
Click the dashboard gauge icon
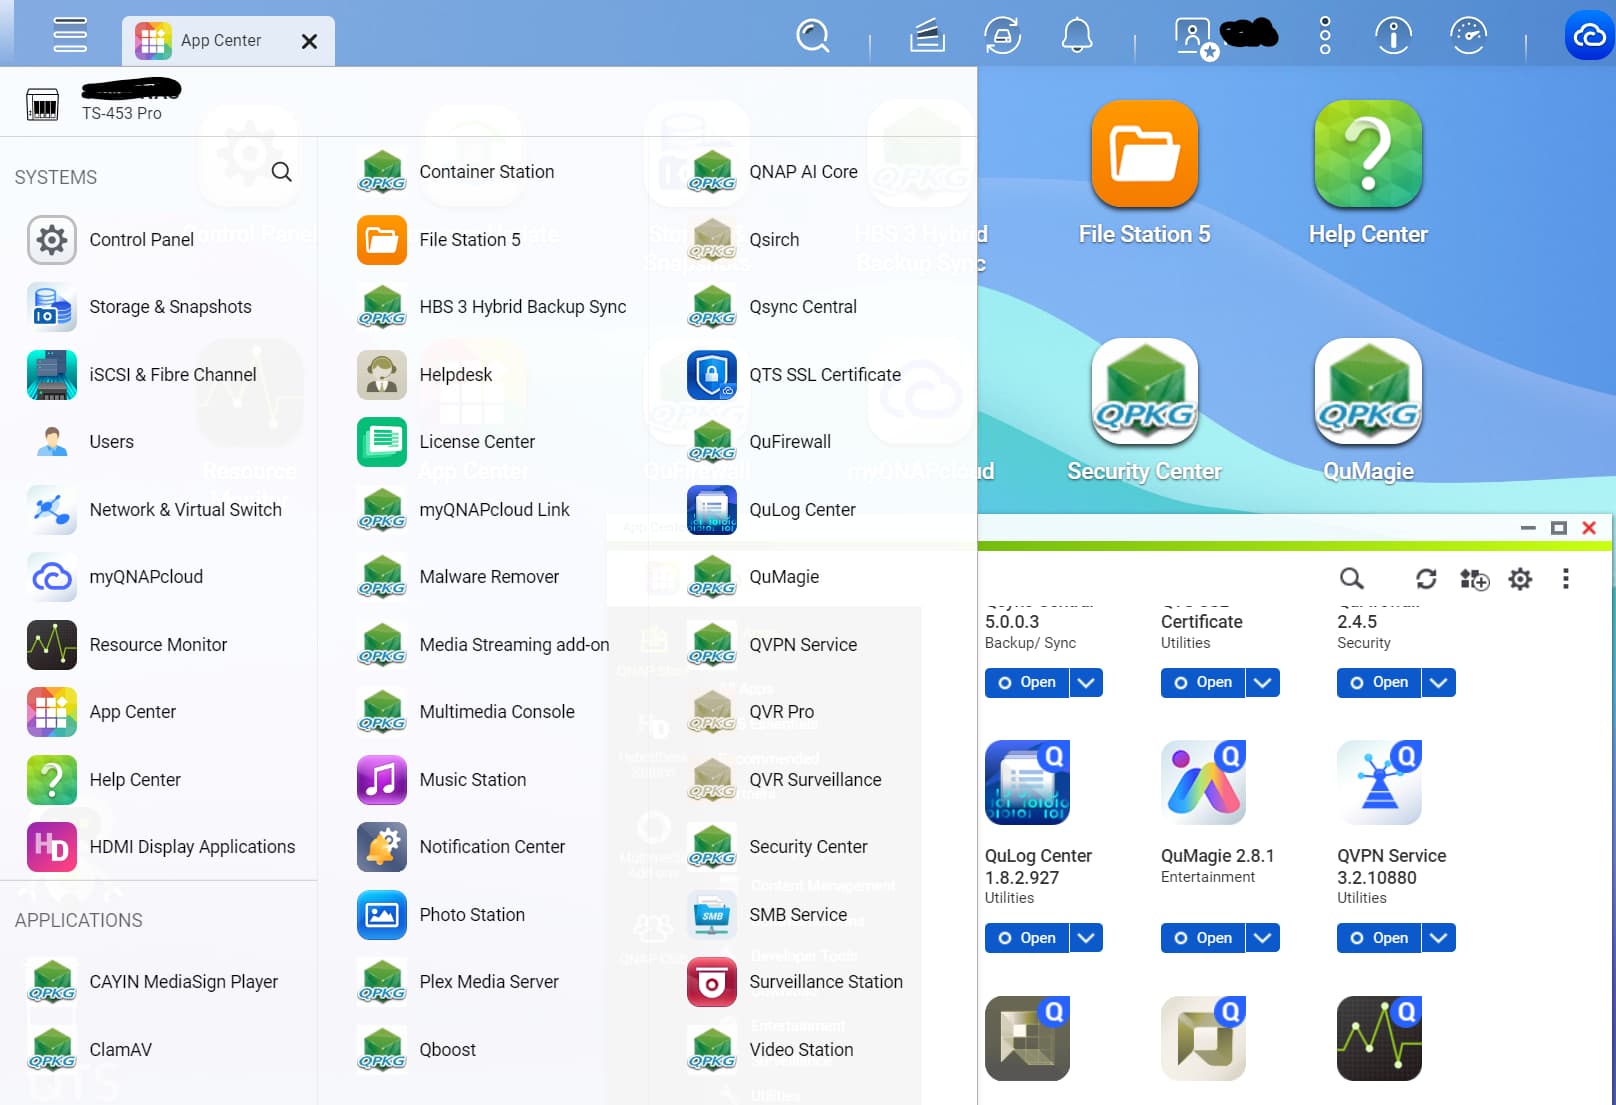[1467, 37]
